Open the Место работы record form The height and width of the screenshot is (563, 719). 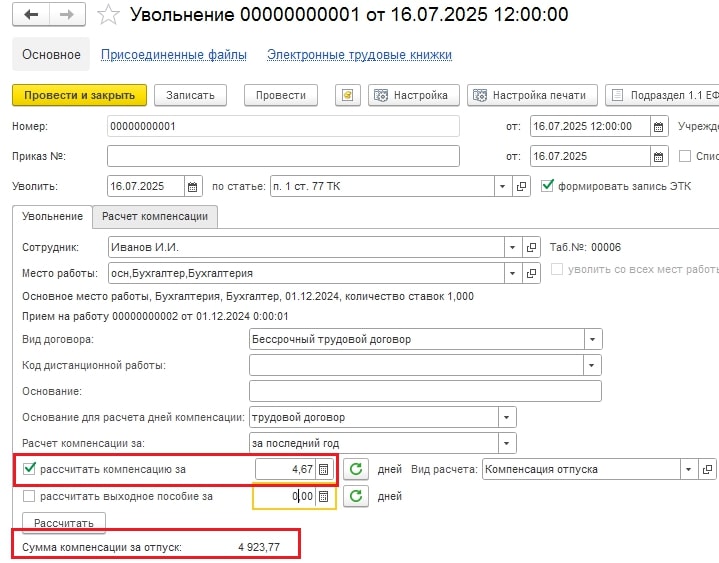point(531,274)
